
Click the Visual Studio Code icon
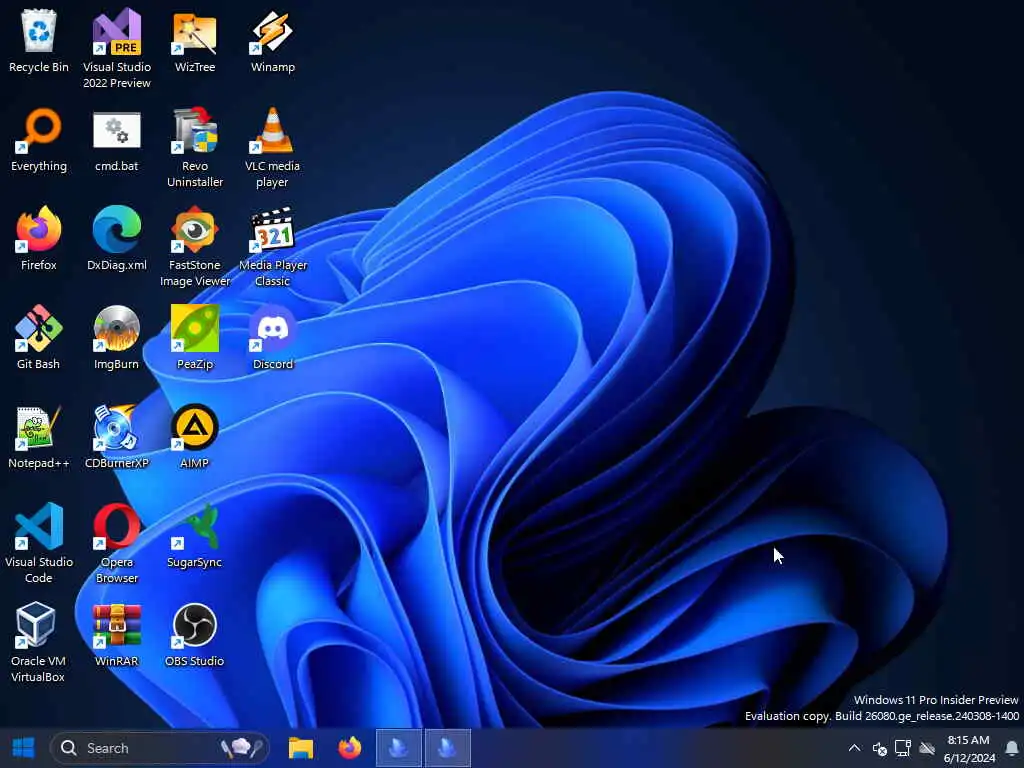(x=39, y=542)
